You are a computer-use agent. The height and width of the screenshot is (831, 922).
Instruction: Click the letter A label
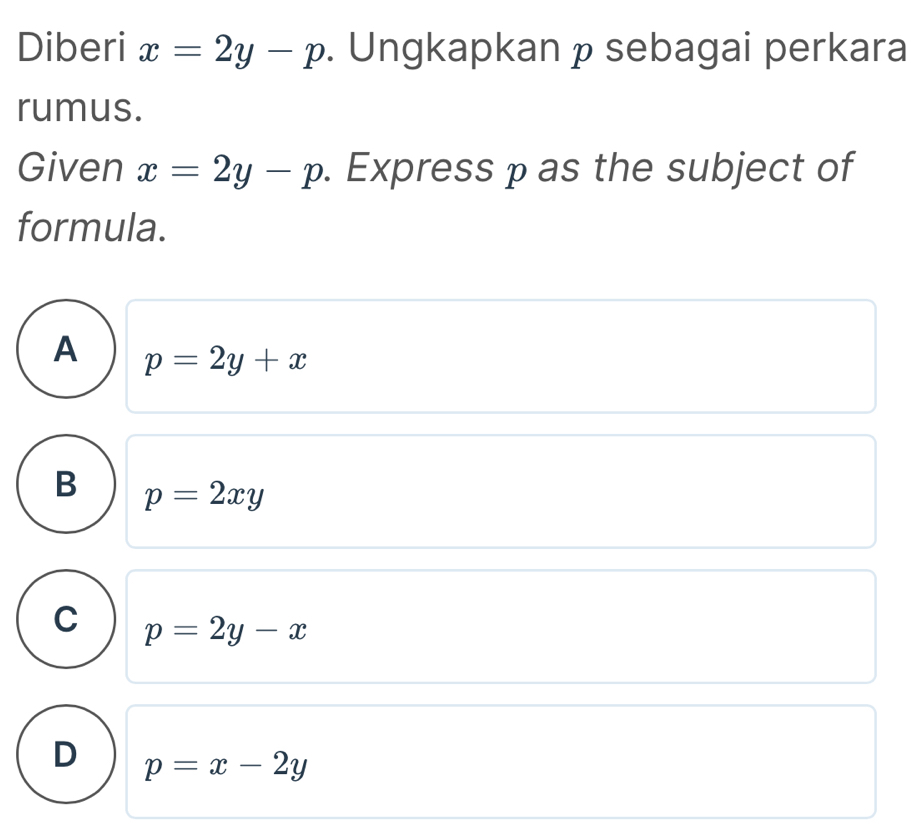click(x=66, y=347)
